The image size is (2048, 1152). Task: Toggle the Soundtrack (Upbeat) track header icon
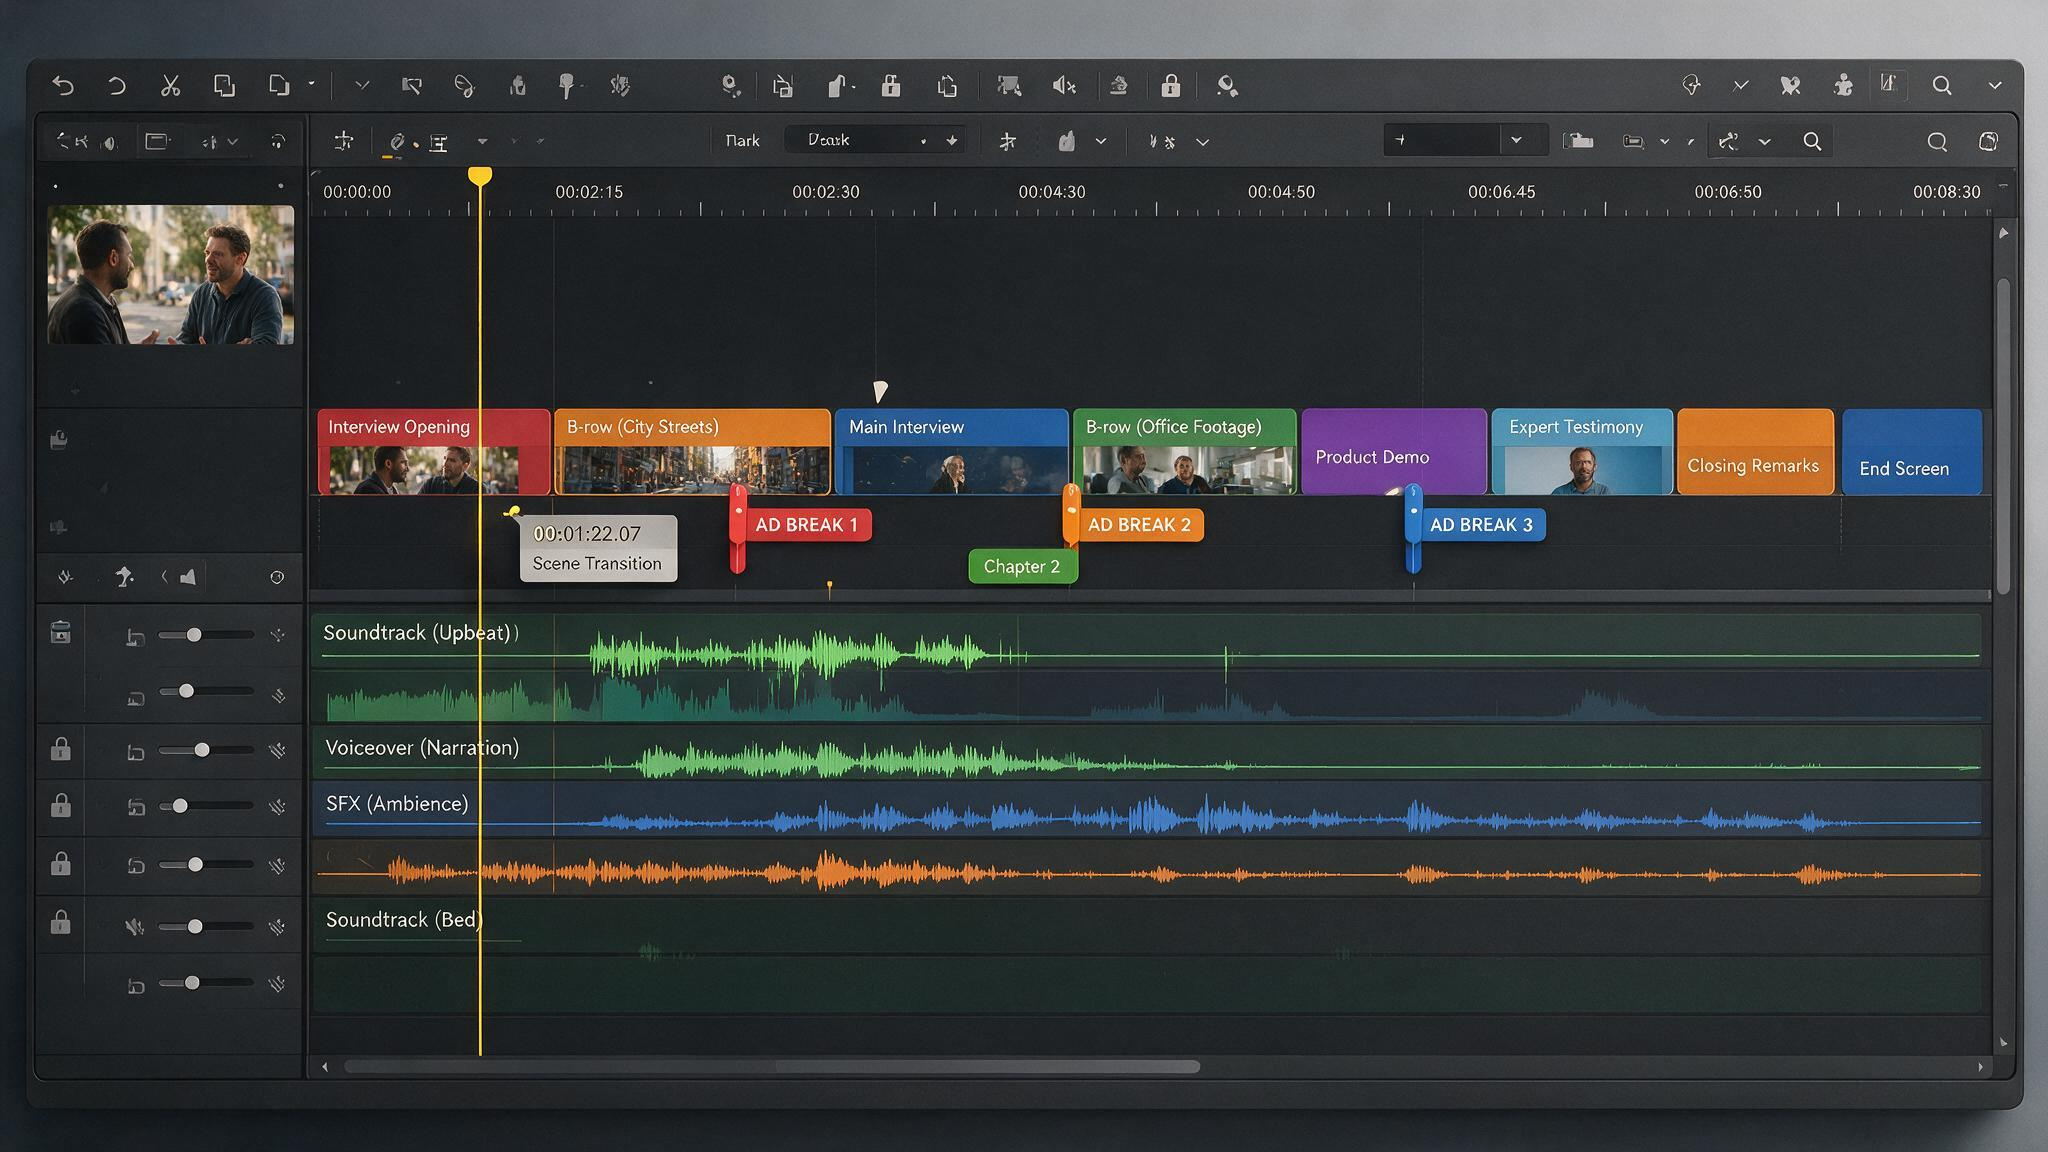[x=61, y=632]
